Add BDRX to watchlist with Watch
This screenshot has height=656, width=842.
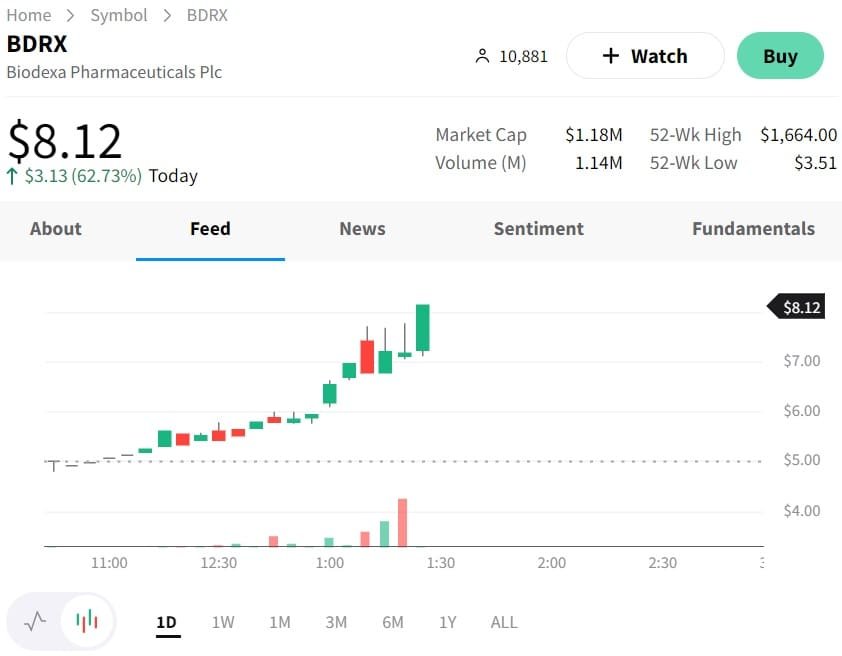[645, 56]
